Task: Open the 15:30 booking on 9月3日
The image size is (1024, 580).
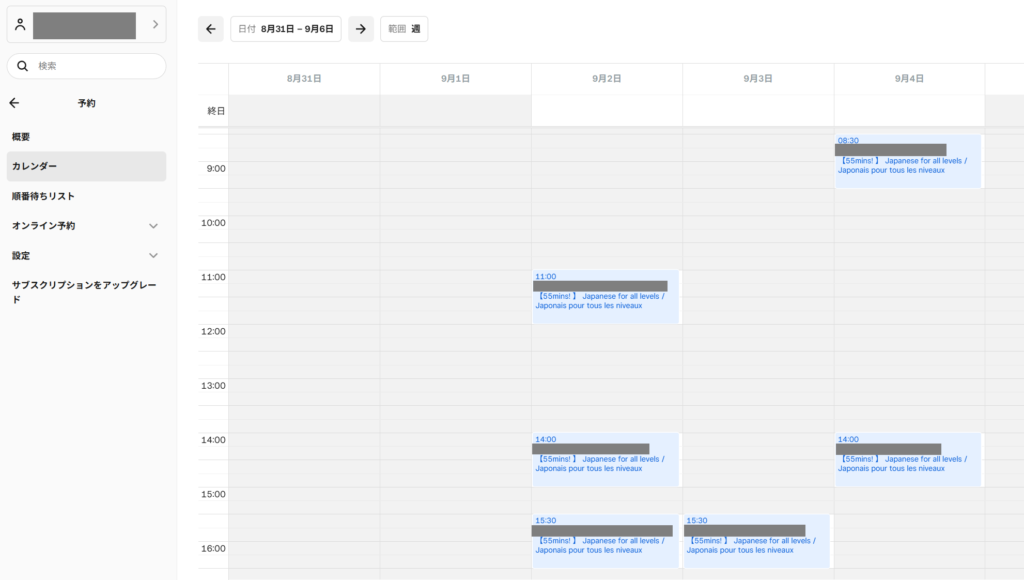Action: click(x=756, y=541)
